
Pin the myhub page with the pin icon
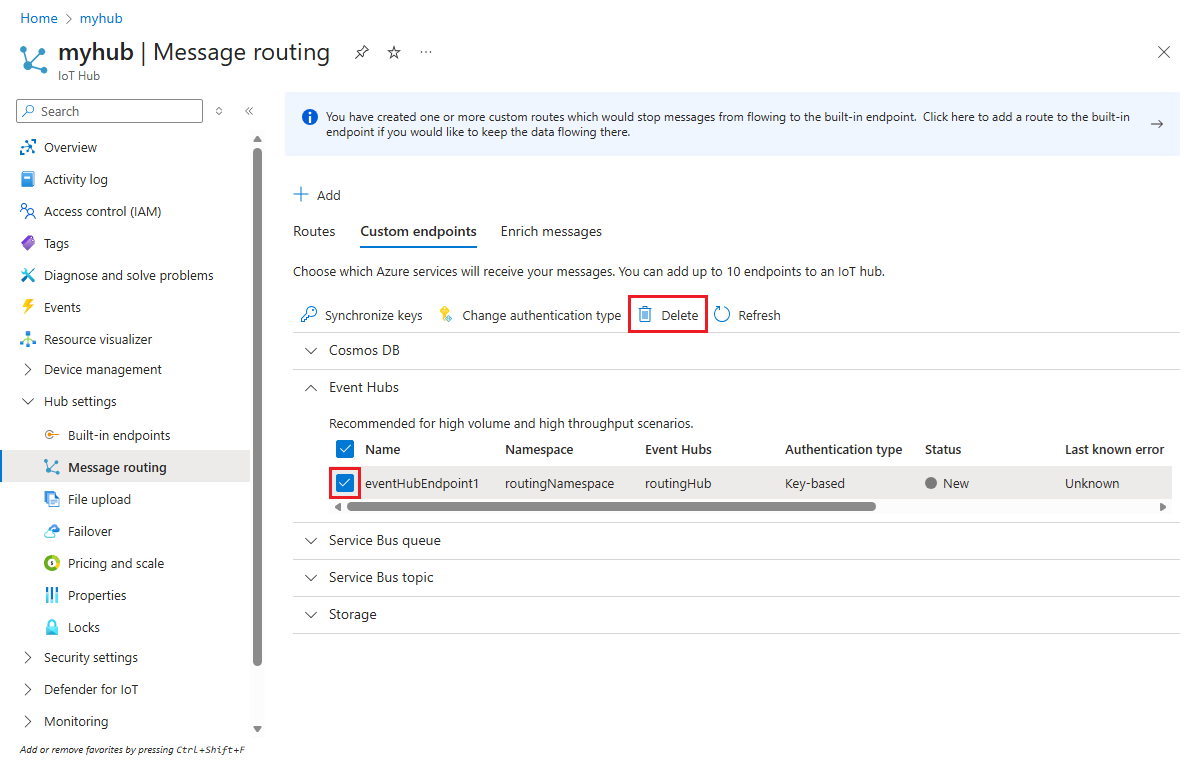(x=362, y=53)
